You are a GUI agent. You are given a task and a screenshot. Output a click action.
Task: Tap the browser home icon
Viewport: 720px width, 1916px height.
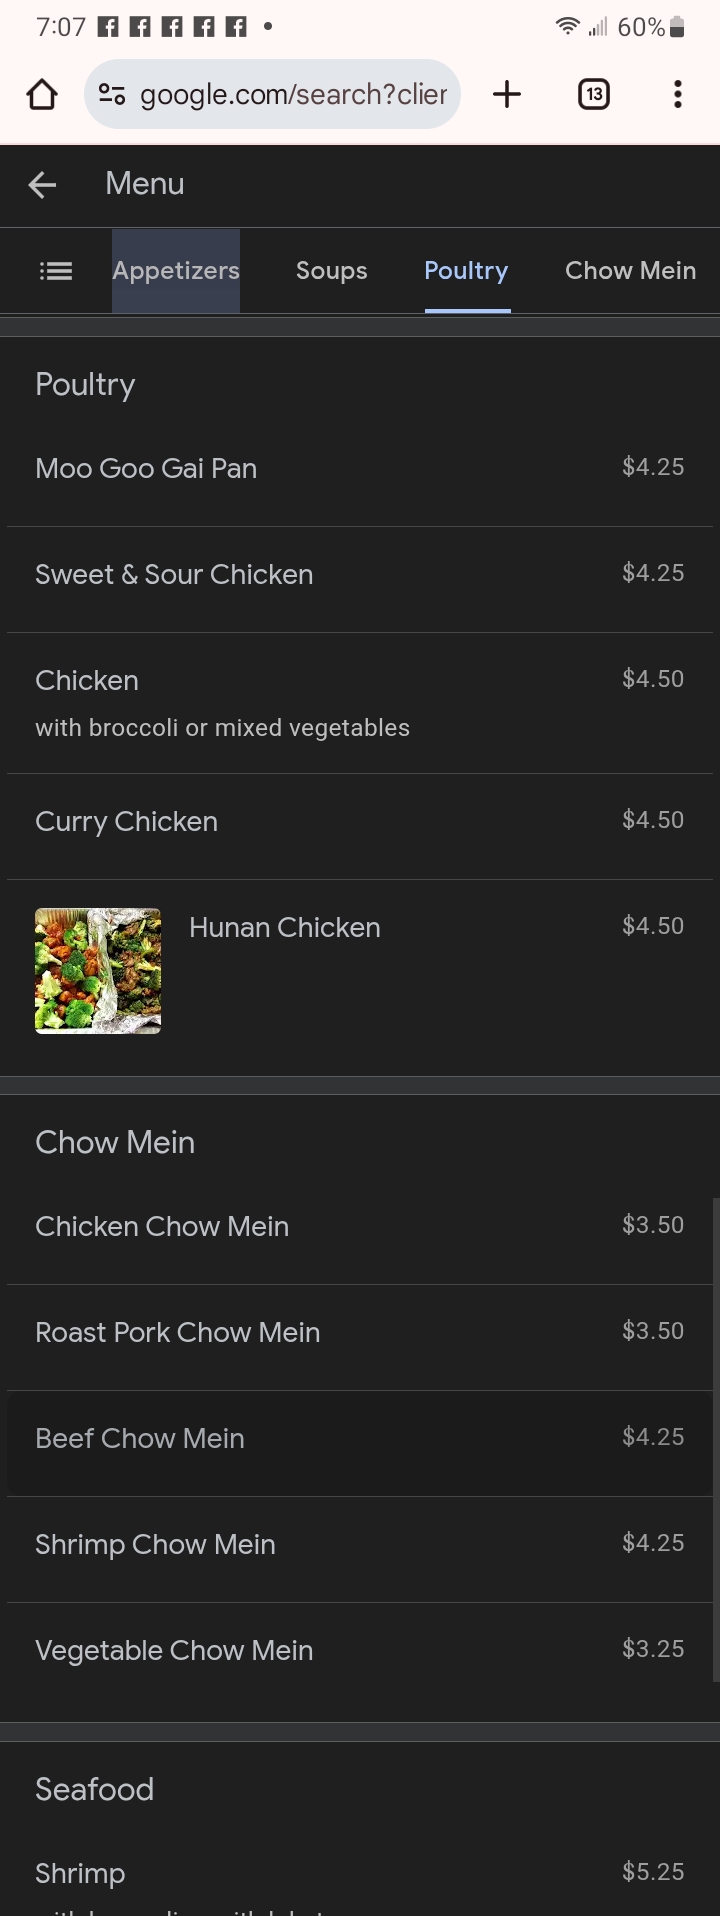point(42,95)
